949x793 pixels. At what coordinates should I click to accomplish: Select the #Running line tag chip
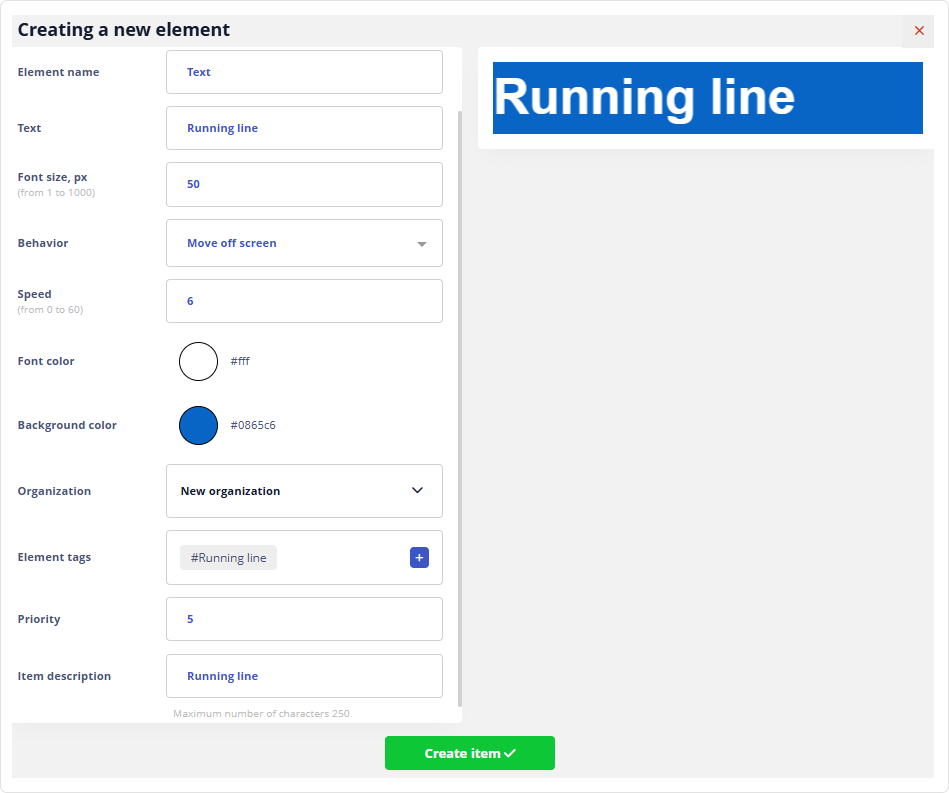[x=228, y=558]
